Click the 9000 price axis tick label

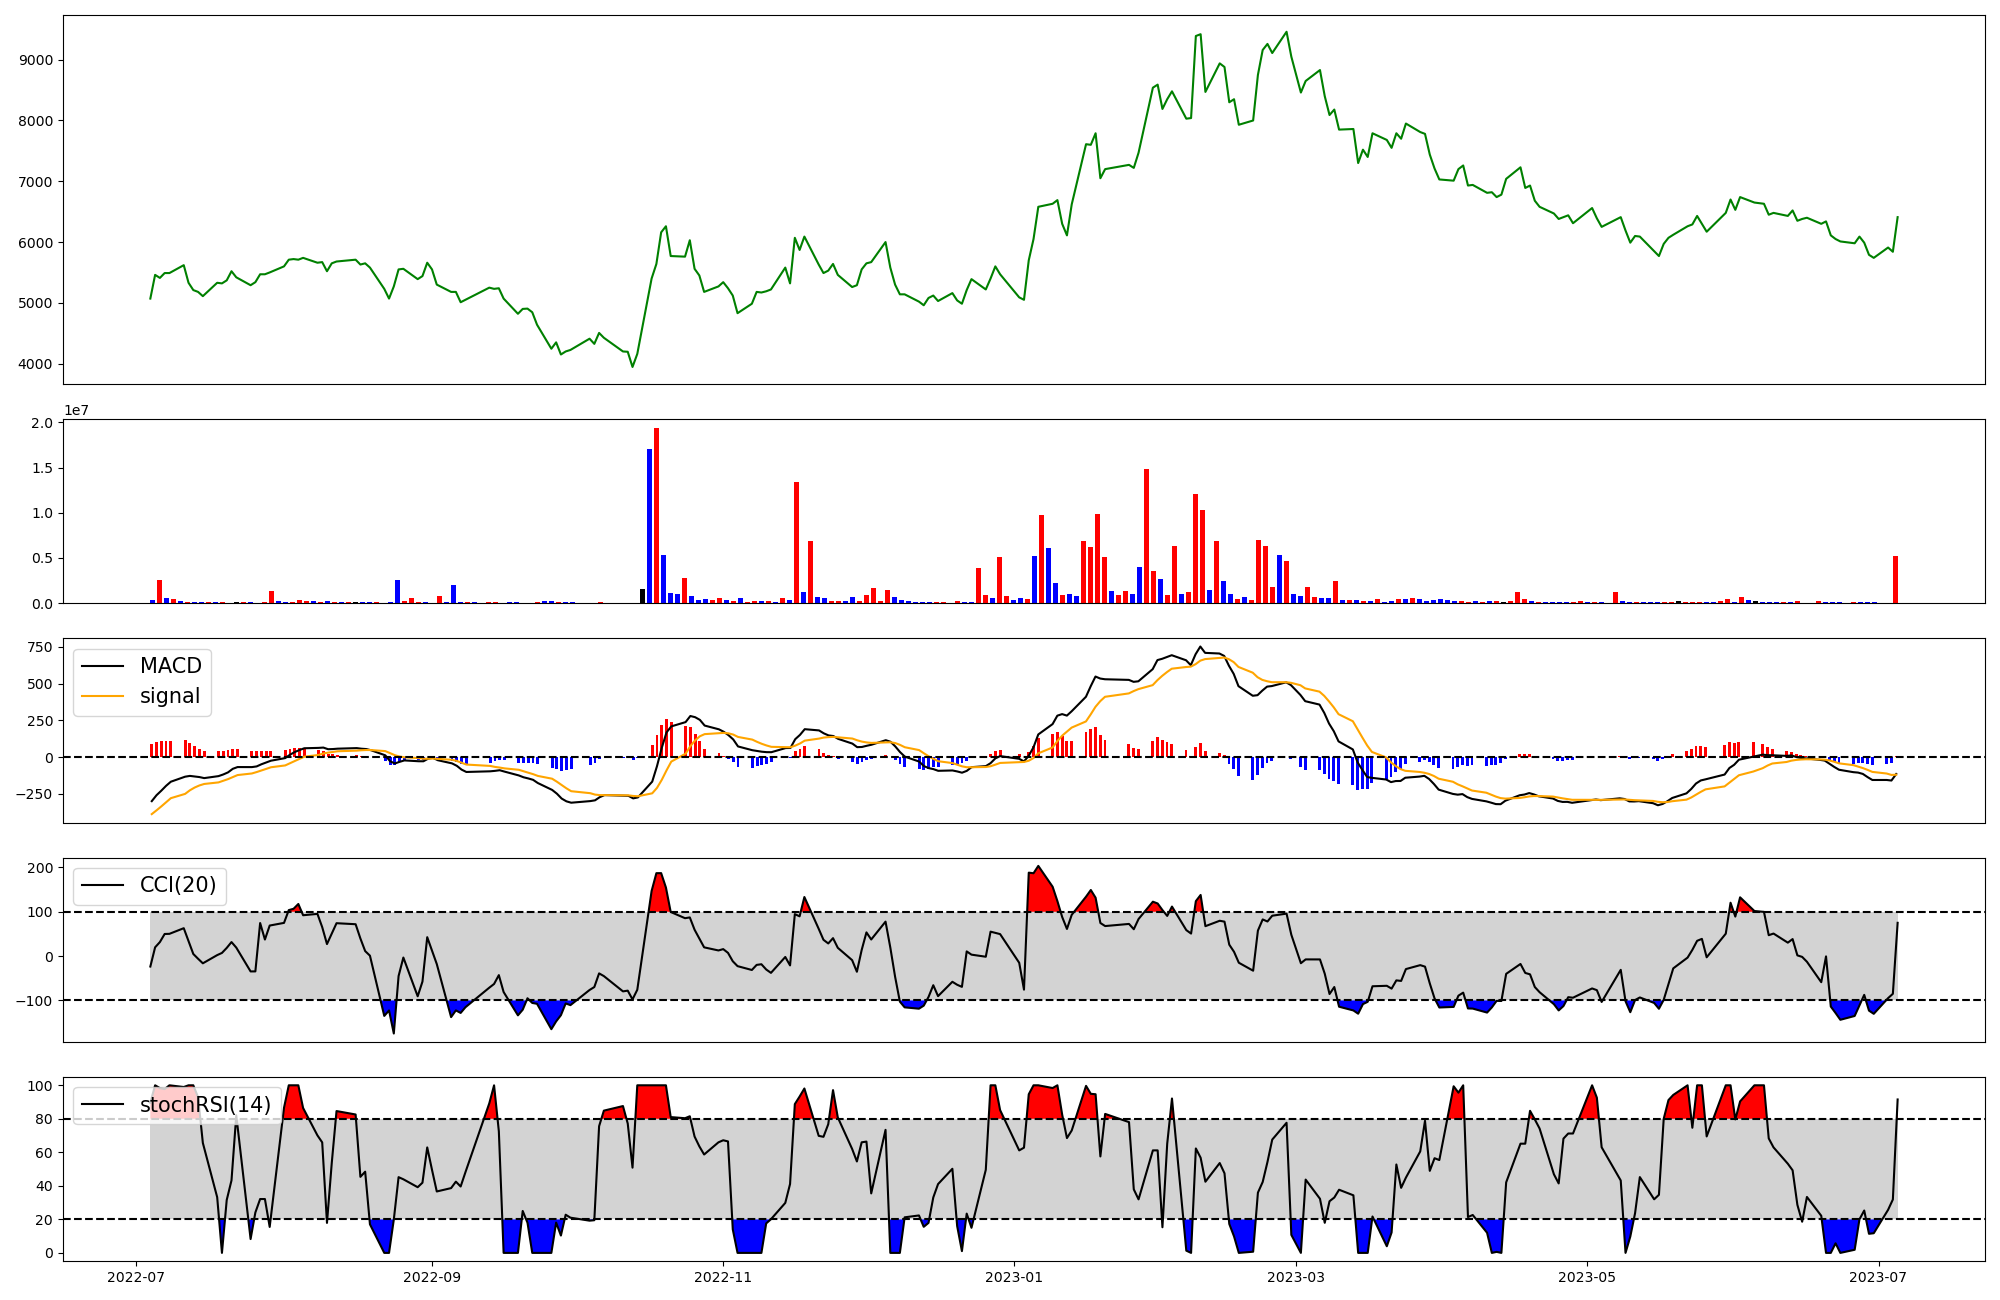click(36, 60)
